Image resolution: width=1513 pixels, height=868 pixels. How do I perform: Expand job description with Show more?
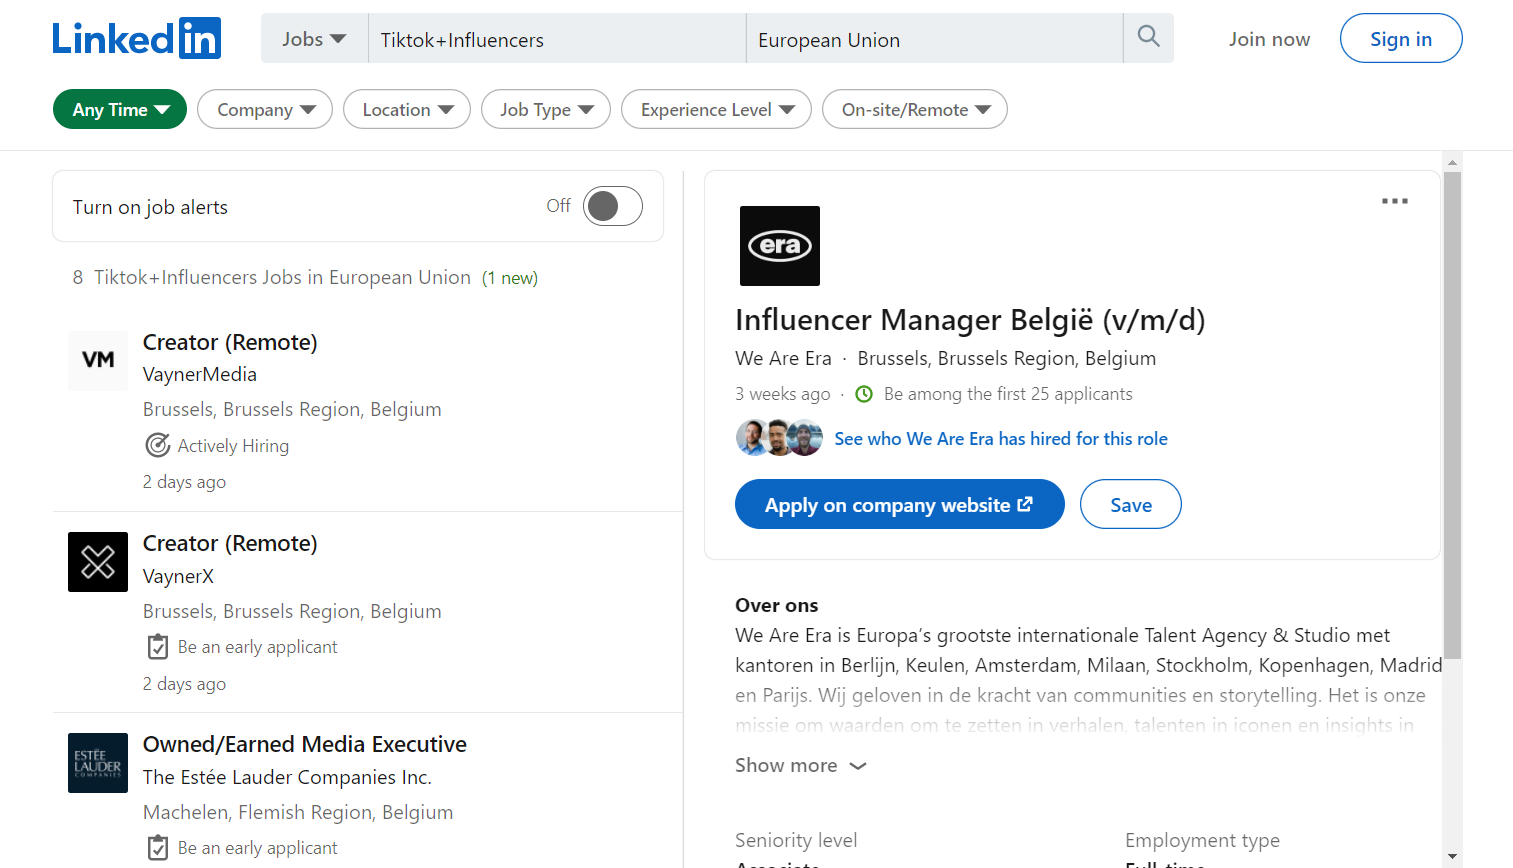[801, 765]
